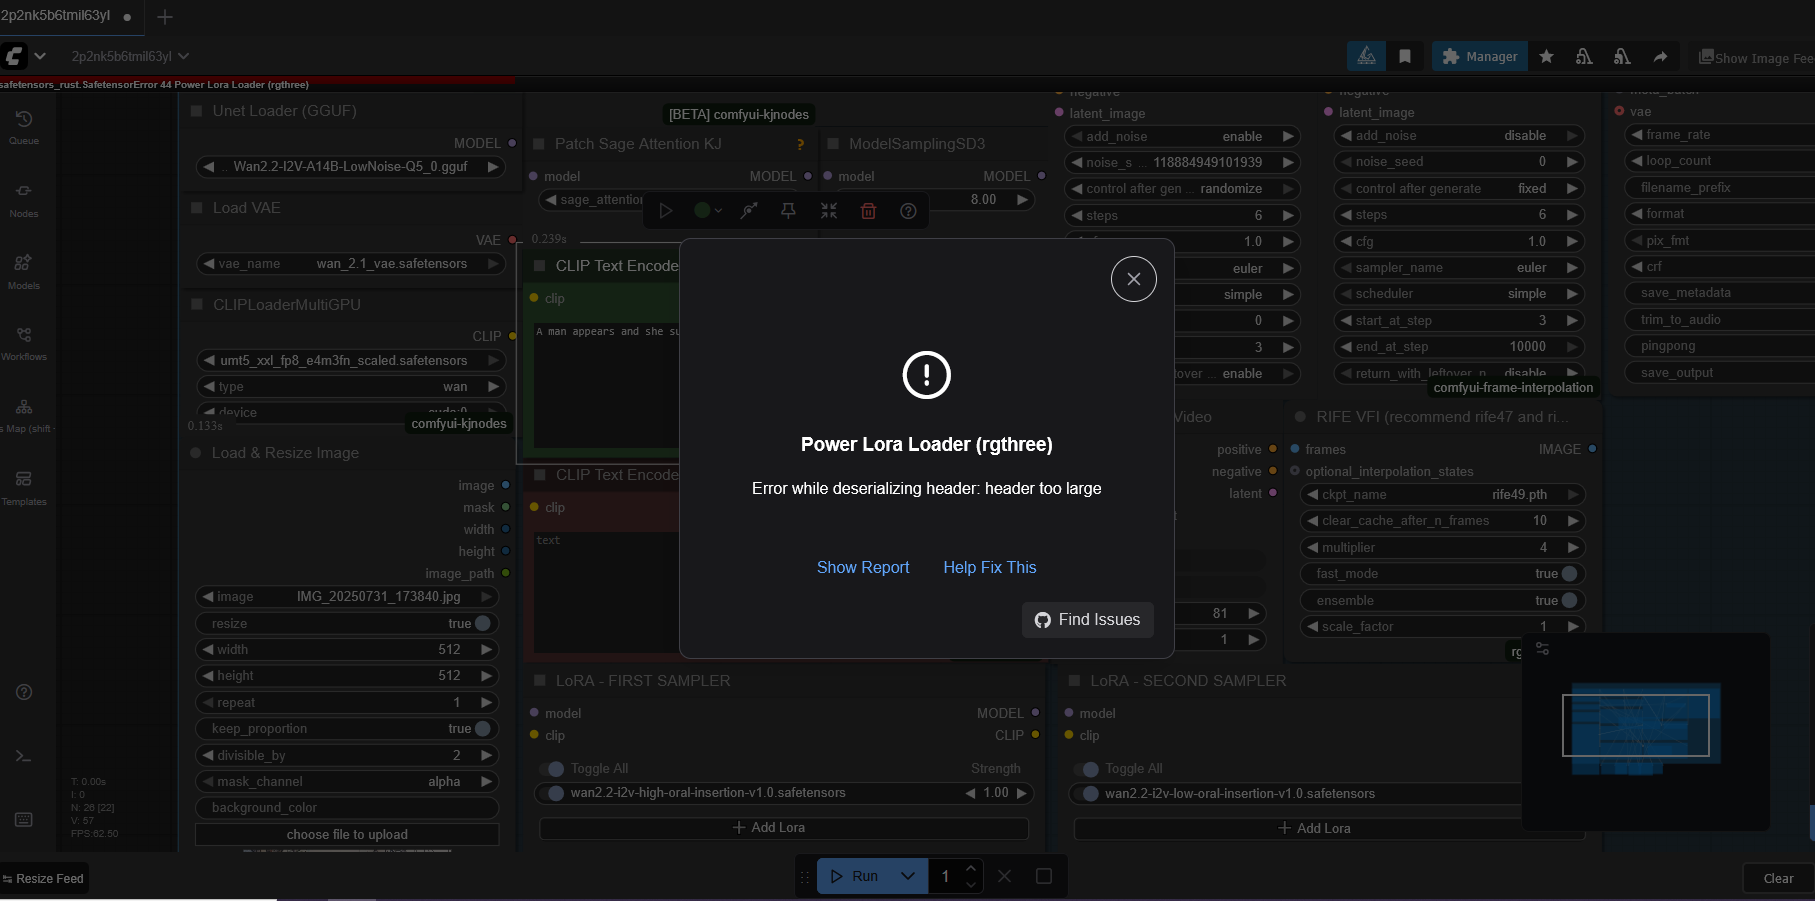Cancel the current run with the X icon
The height and width of the screenshot is (901, 1815).
[1004, 876]
